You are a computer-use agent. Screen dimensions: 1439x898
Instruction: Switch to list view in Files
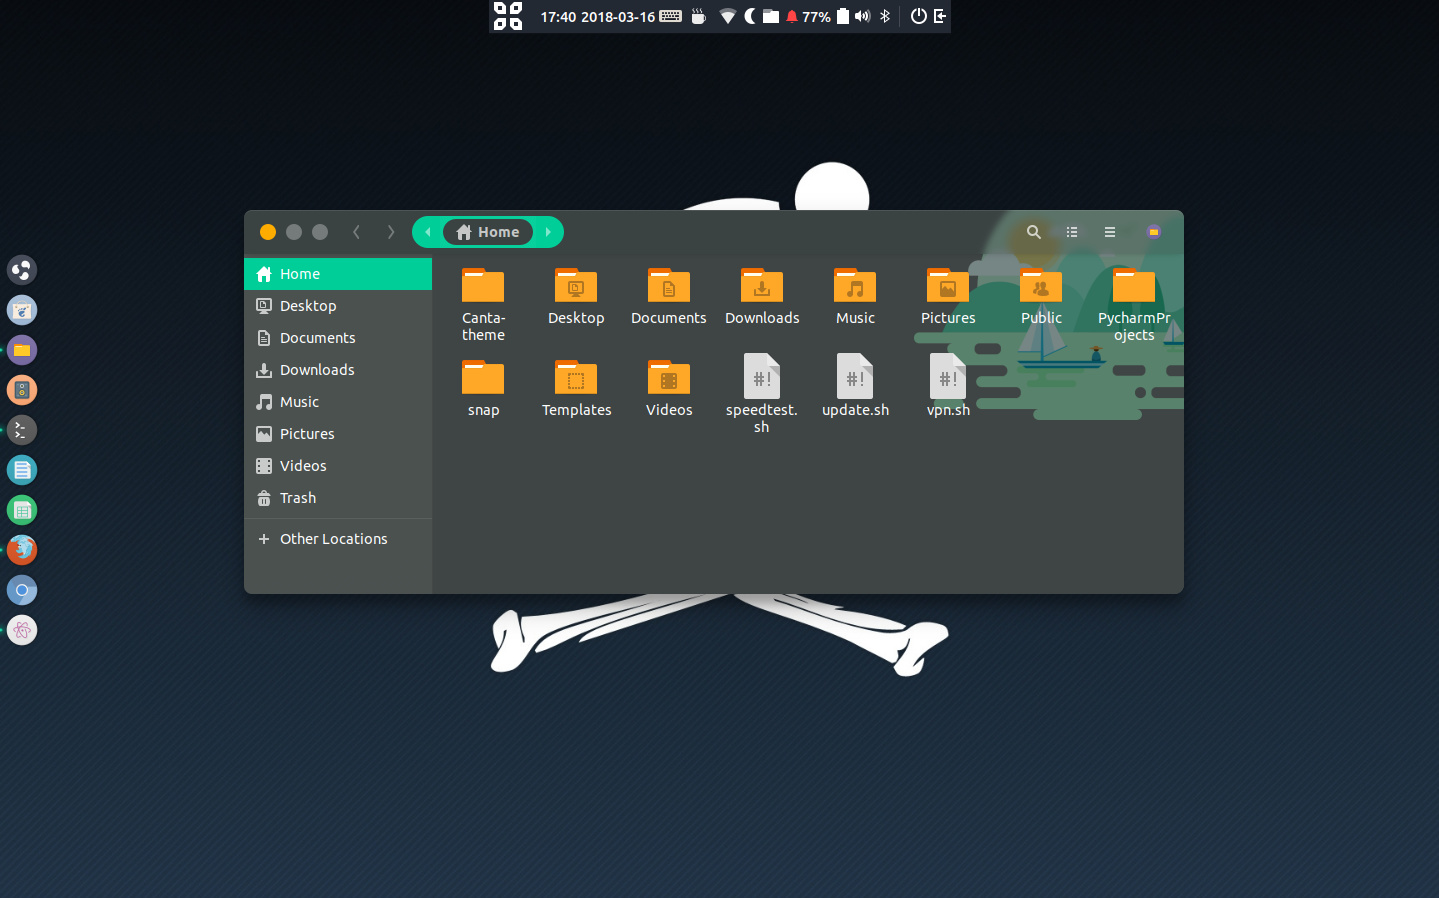coord(1071,231)
